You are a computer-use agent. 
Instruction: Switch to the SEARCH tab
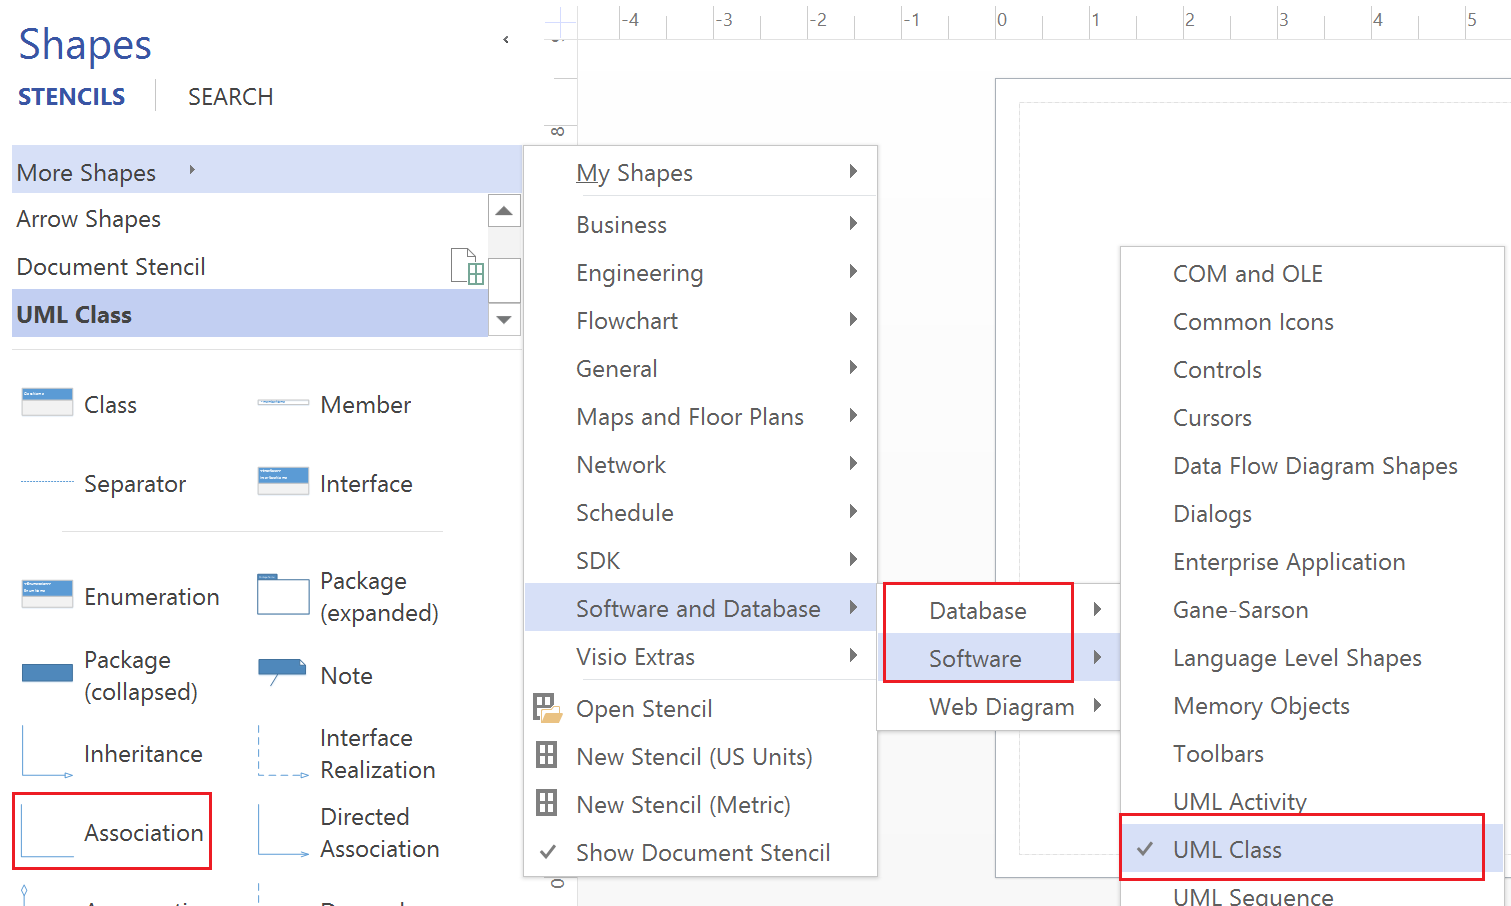[230, 97]
